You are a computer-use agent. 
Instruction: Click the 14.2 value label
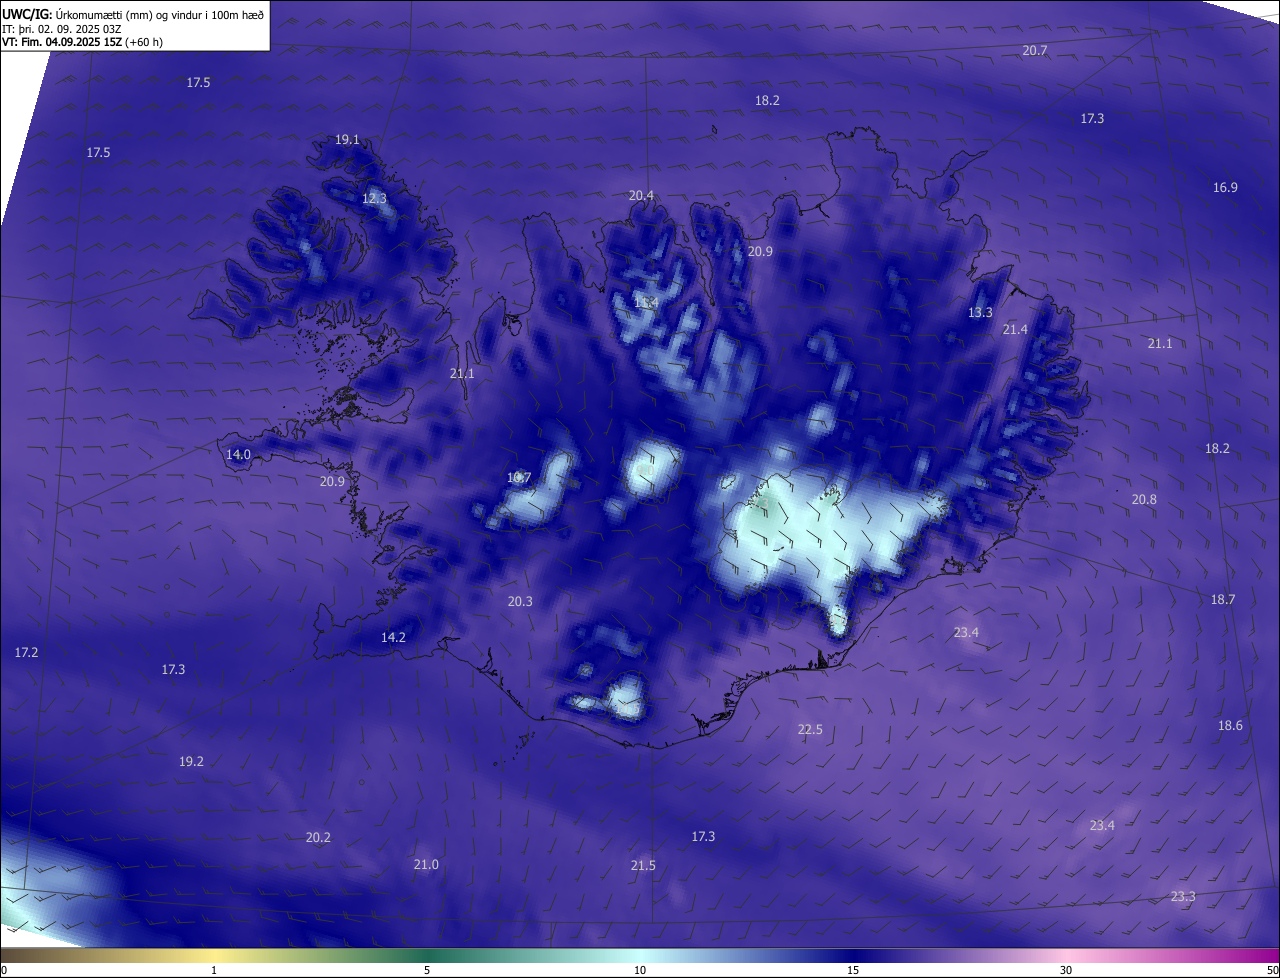(x=393, y=637)
